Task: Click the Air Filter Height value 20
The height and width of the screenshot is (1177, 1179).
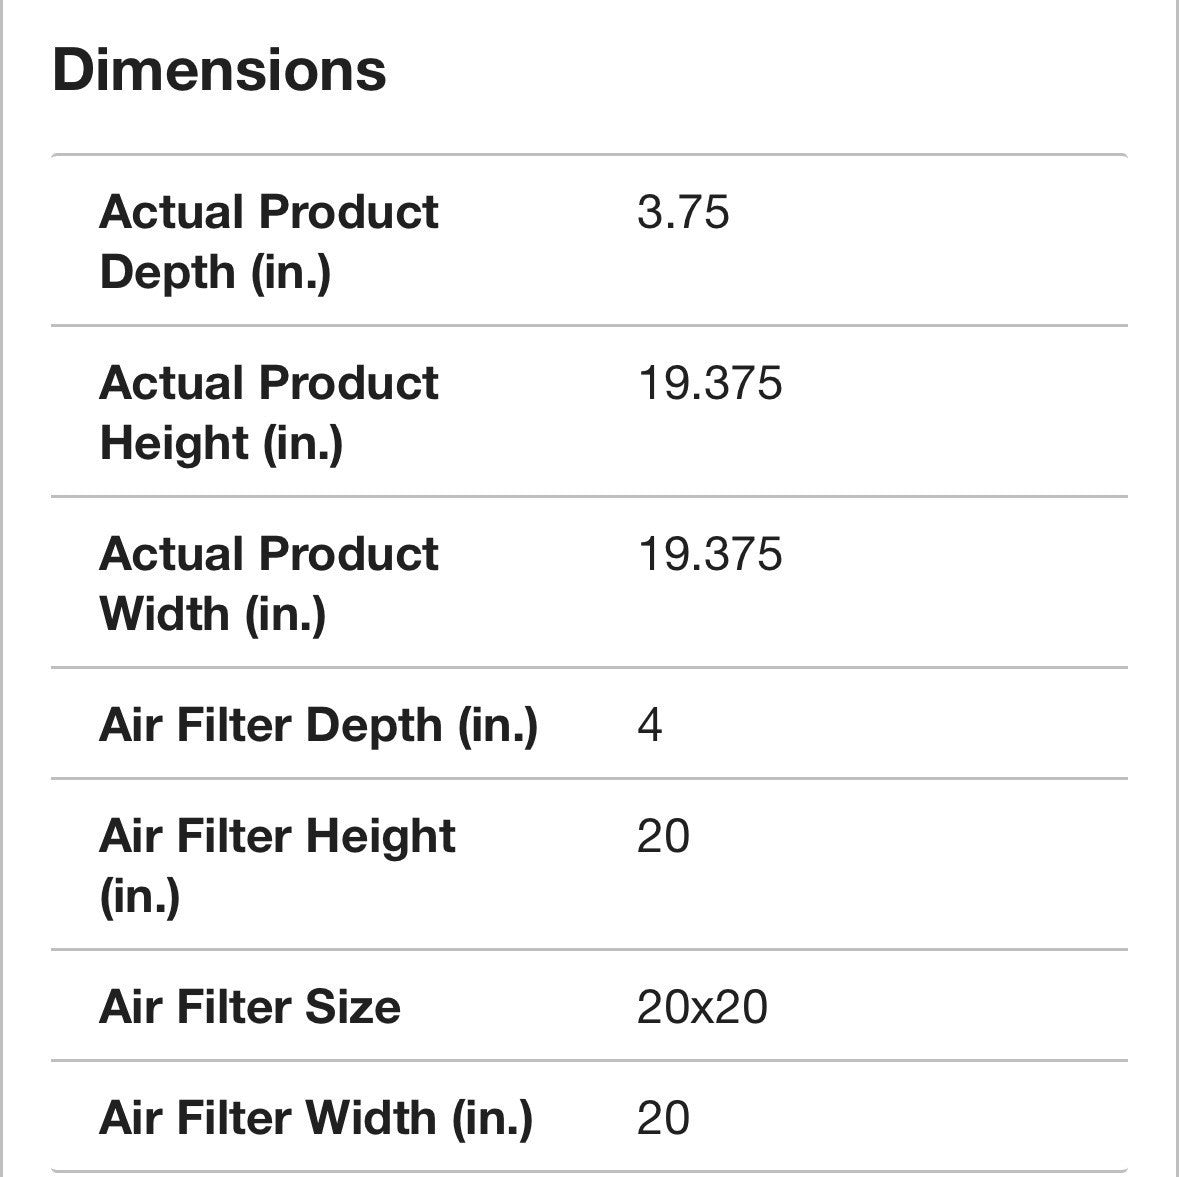Action: 663,836
